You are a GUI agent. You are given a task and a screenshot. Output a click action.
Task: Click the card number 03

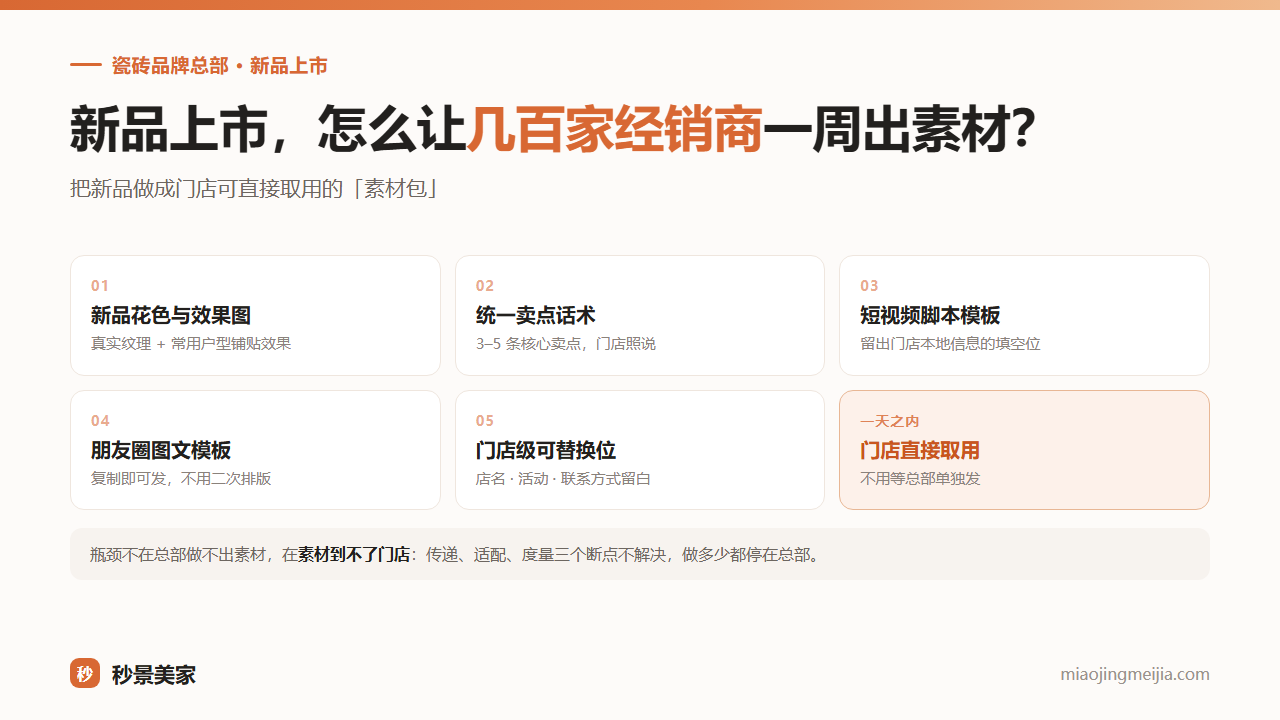coord(869,286)
